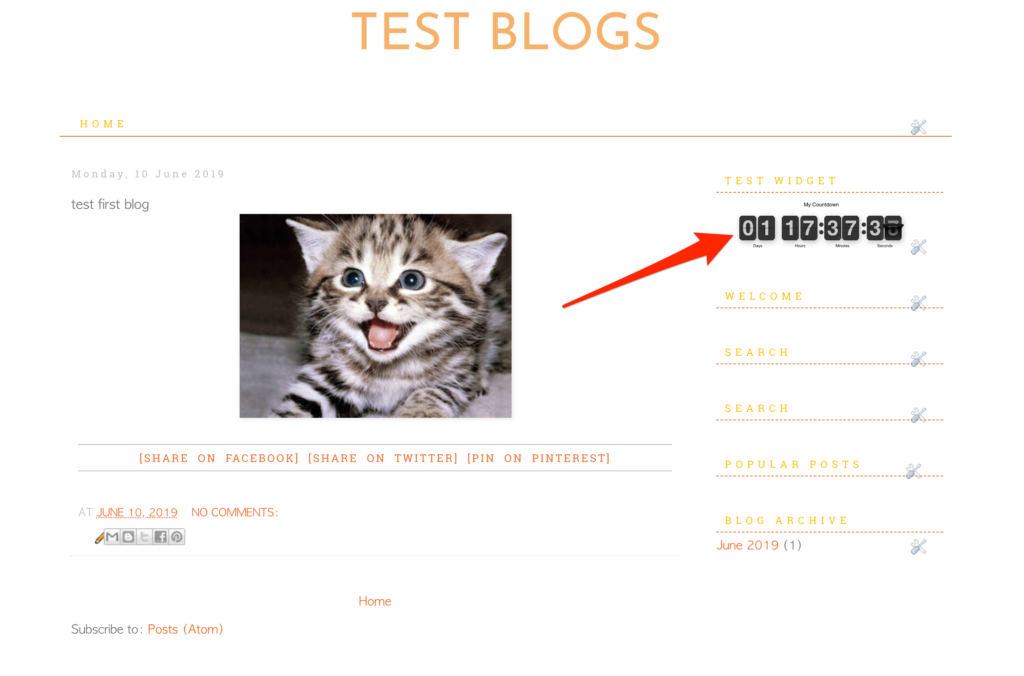1024x676 pixels.
Task: Open the June 10, 2019 timestamp link
Action: point(137,512)
